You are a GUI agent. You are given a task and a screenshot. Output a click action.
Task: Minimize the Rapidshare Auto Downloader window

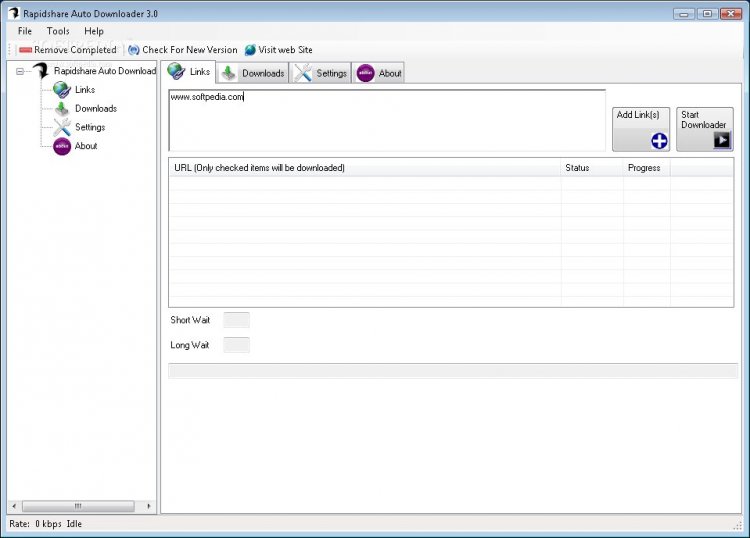(684, 14)
